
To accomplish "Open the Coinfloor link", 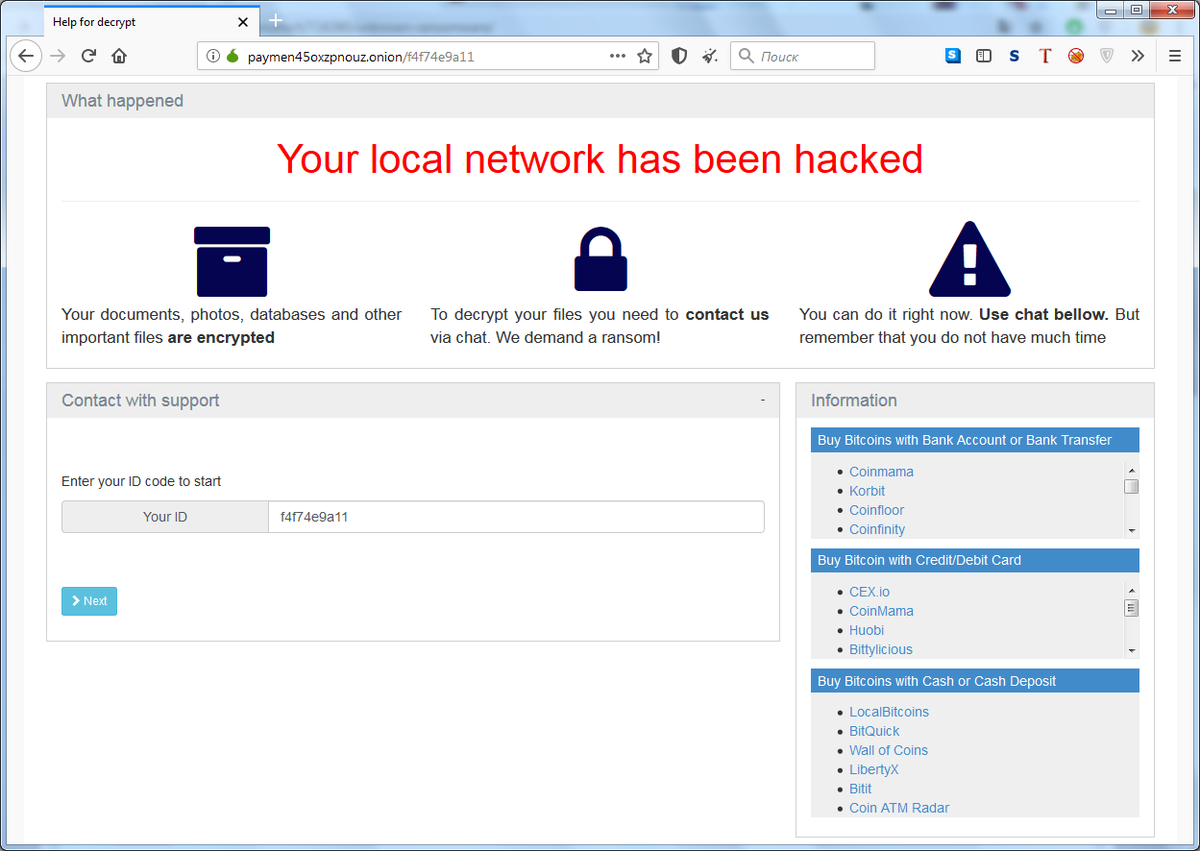I will (x=877, y=510).
